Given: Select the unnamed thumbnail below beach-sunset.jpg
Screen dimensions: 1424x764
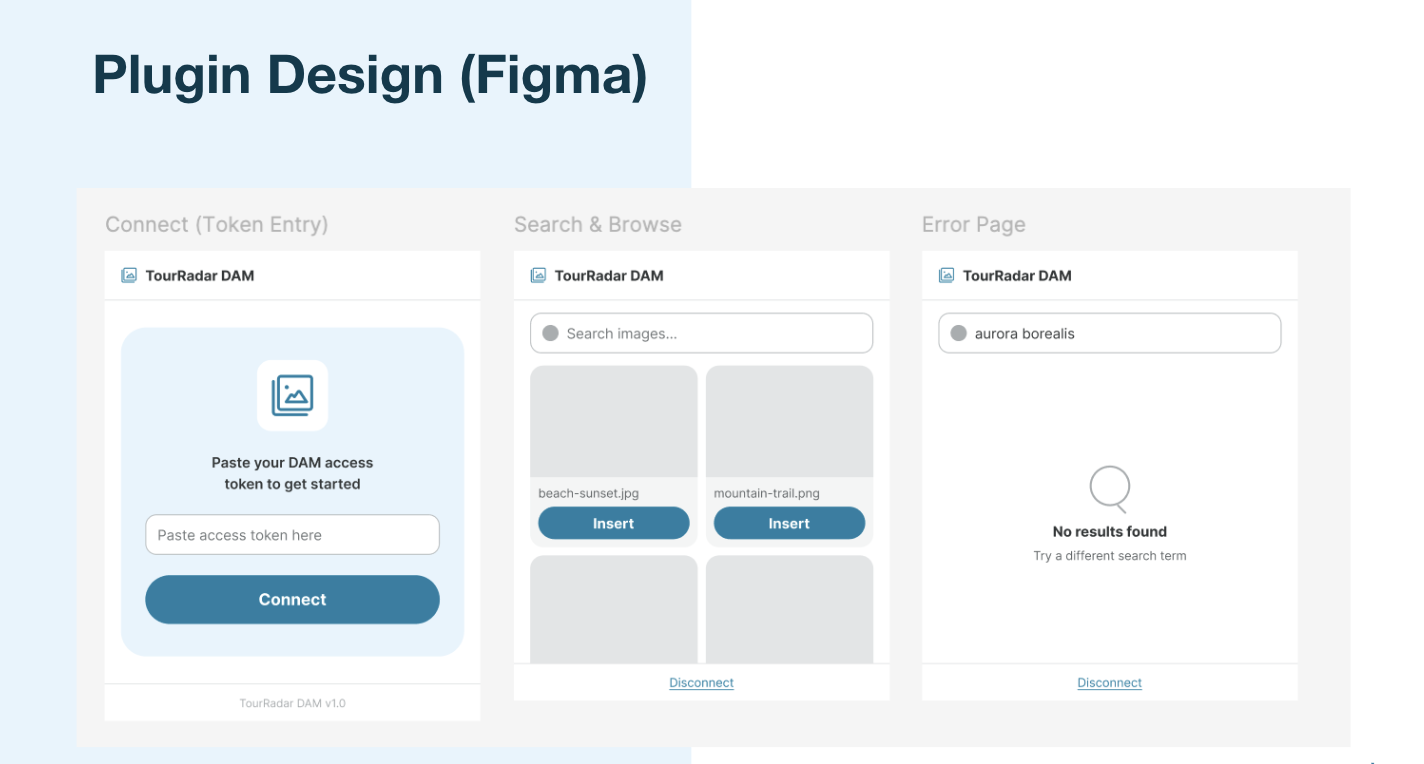Looking at the screenshot, I should [x=614, y=609].
